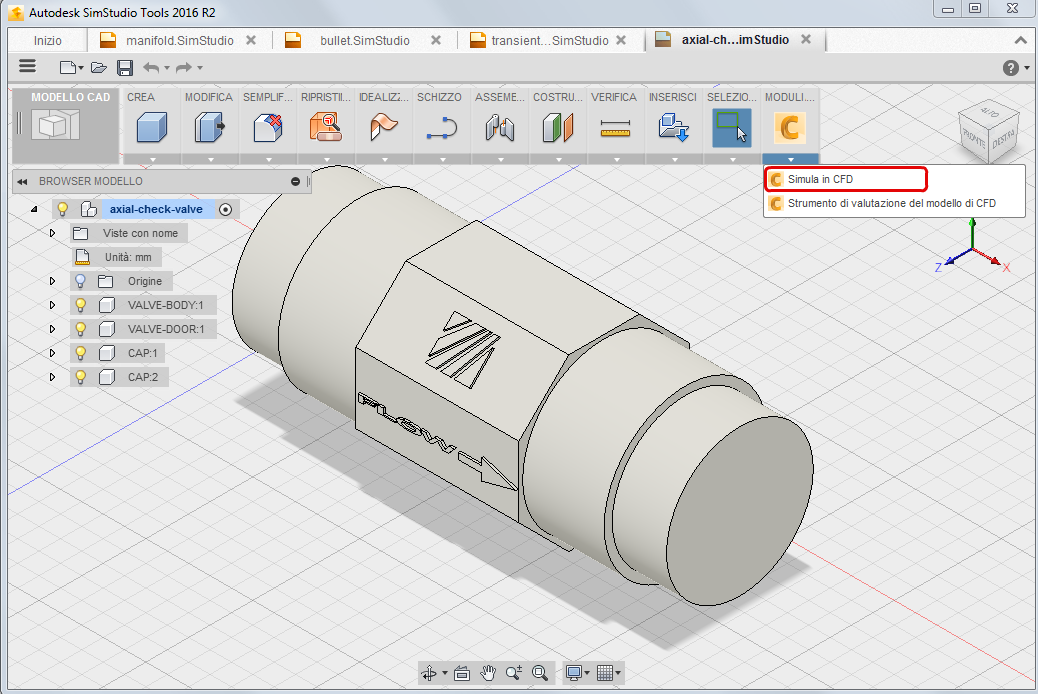Open the MODIFICA dropdown arrow
Image resolution: width=1038 pixels, height=694 pixels.
(211, 159)
